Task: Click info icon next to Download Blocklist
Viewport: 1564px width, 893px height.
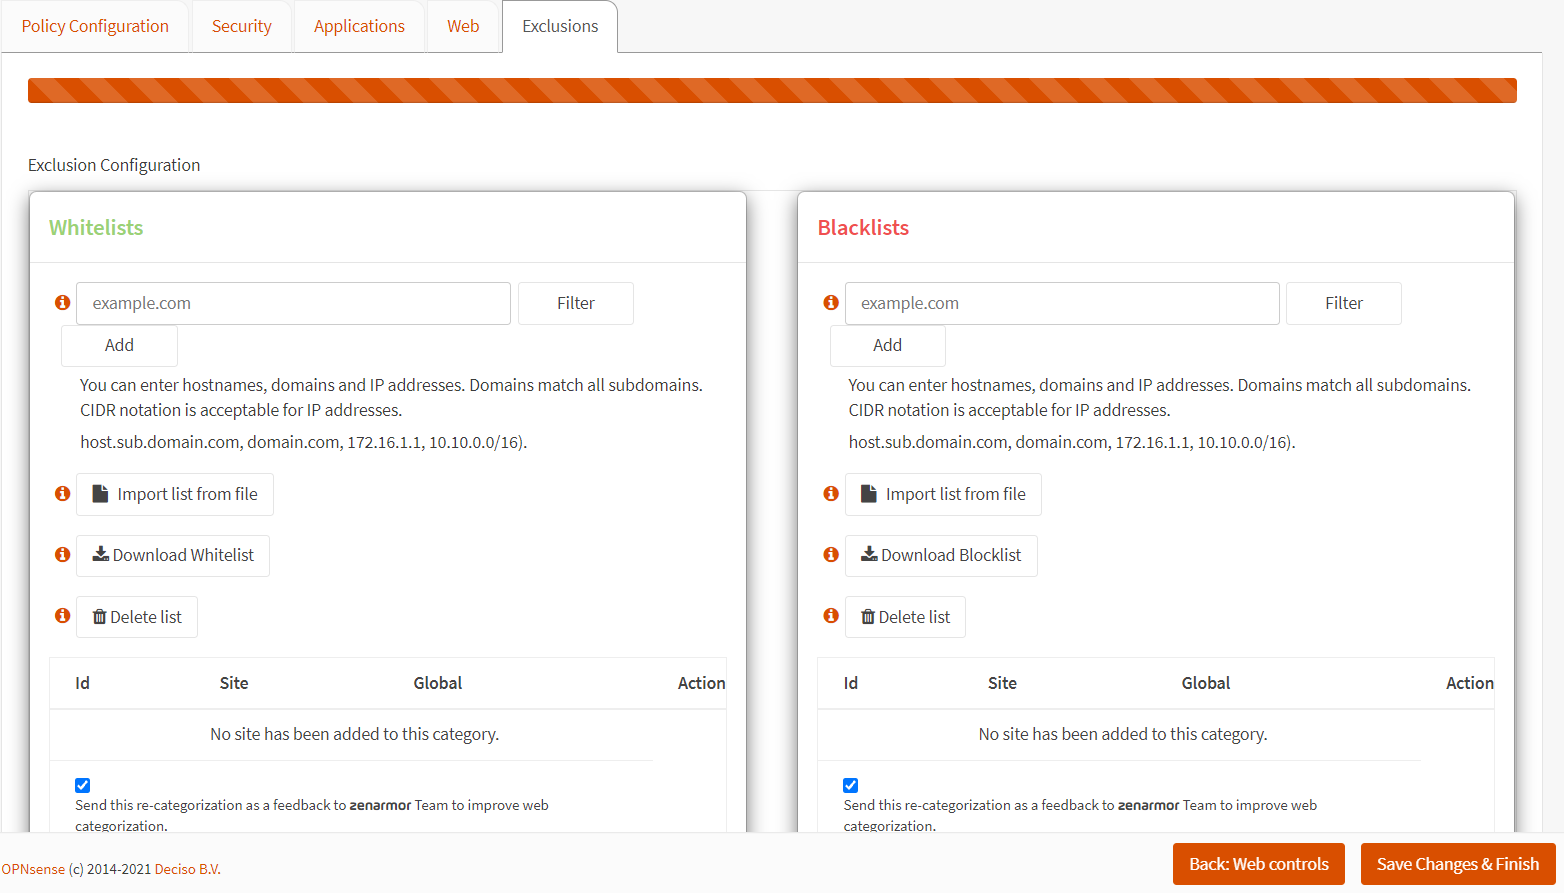Action: (x=830, y=554)
